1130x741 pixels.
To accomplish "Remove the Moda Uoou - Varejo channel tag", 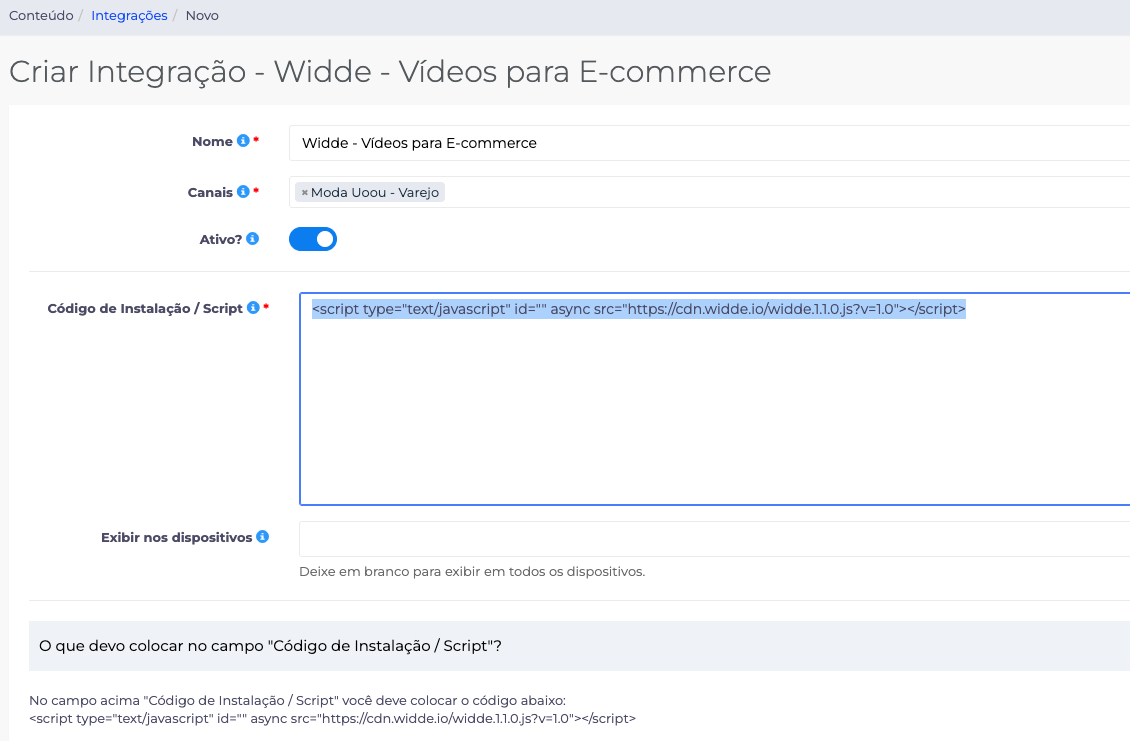I will pyautogui.click(x=305, y=192).
